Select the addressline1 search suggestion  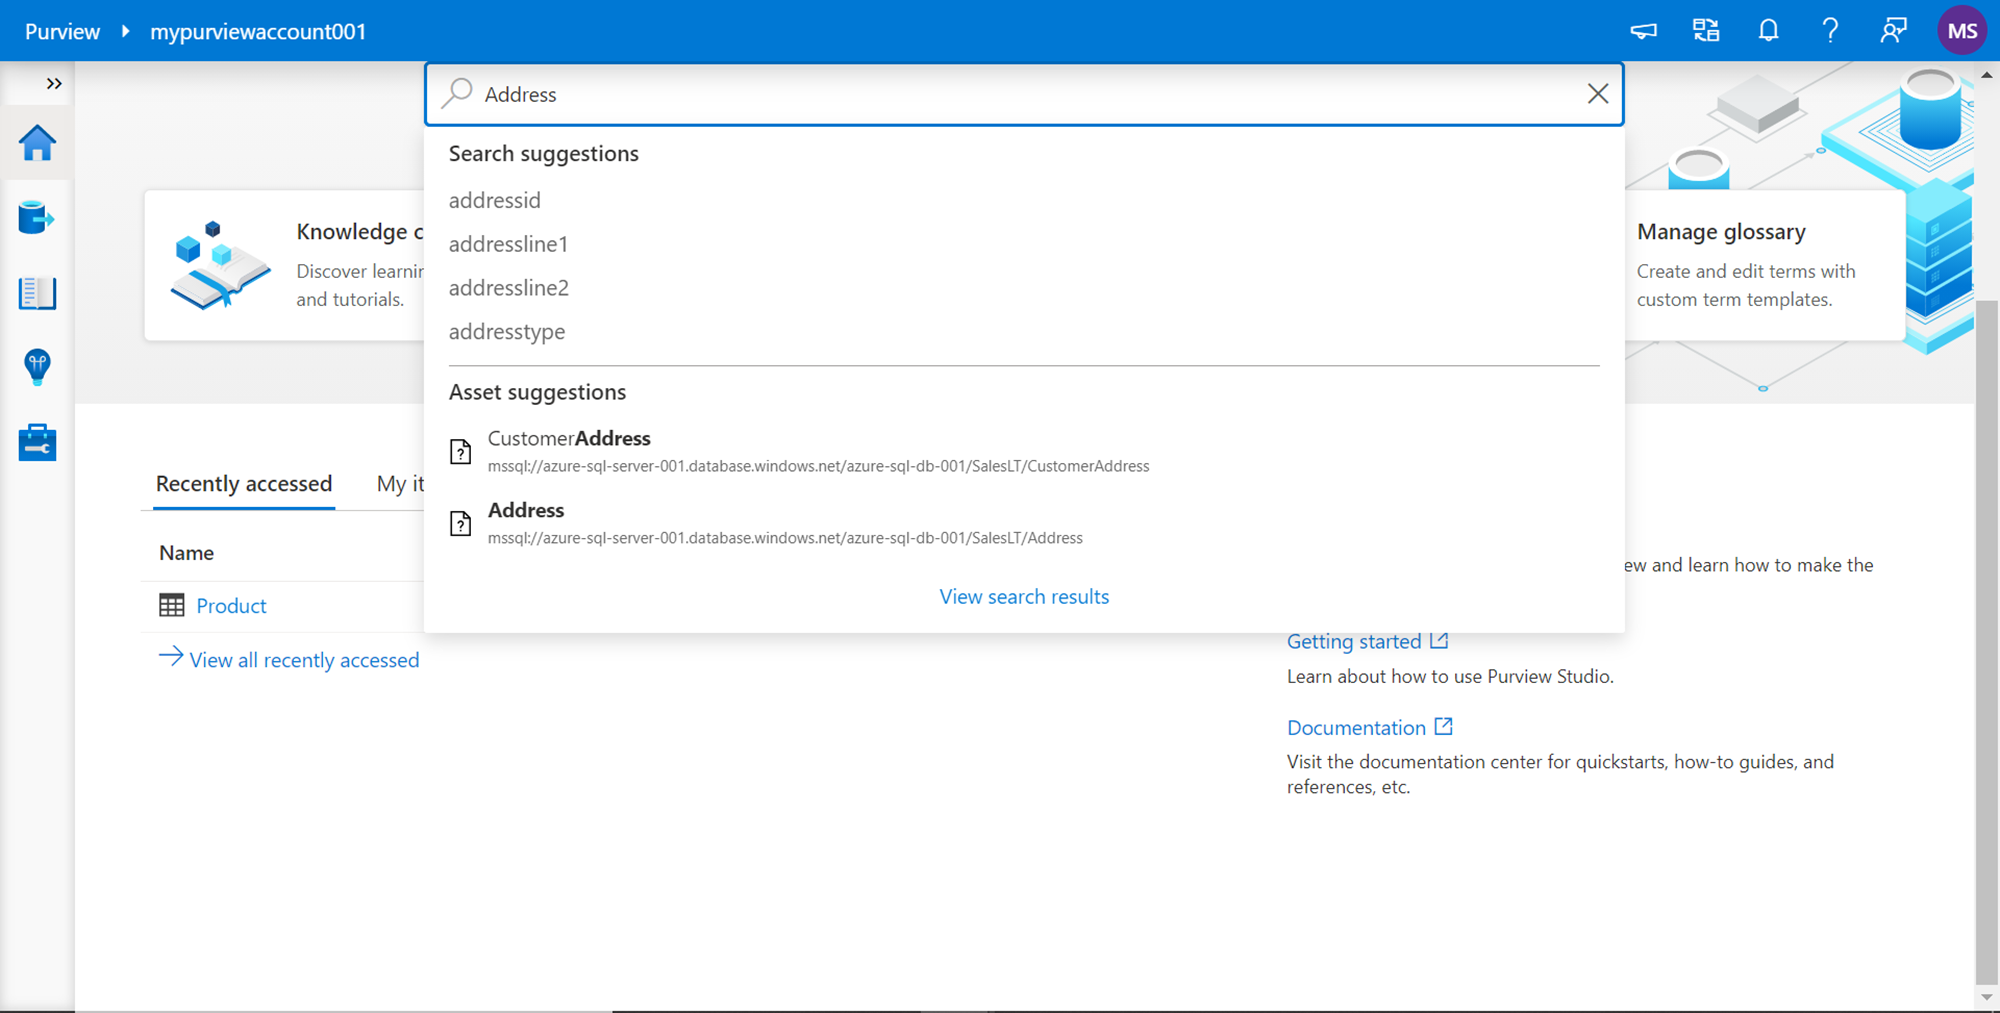tap(509, 244)
